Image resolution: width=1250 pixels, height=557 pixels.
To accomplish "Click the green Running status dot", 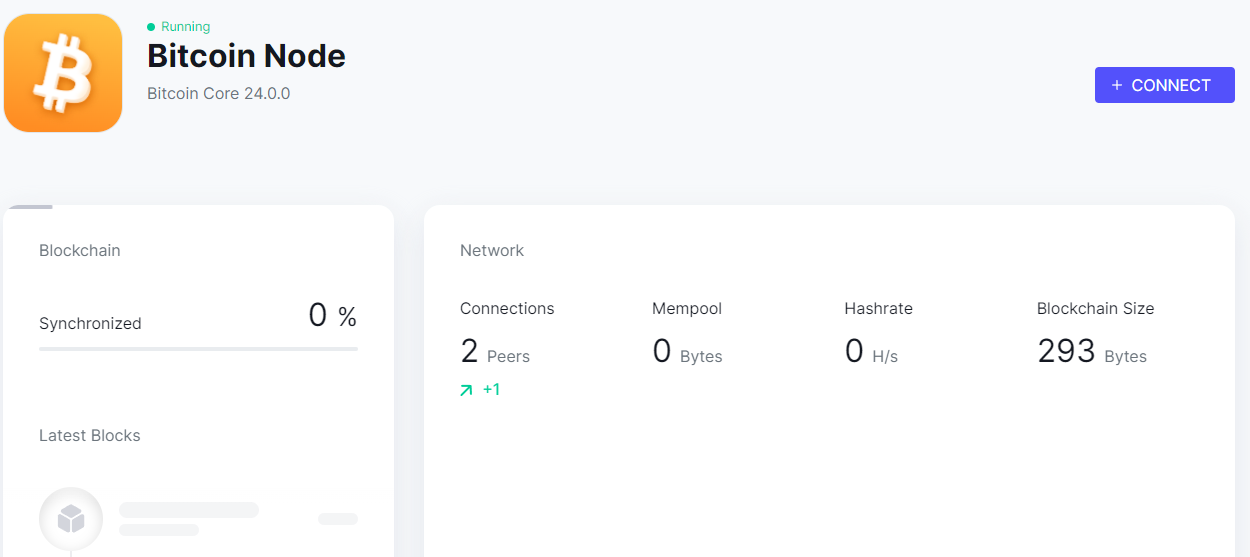I will click(x=151, y=27).
